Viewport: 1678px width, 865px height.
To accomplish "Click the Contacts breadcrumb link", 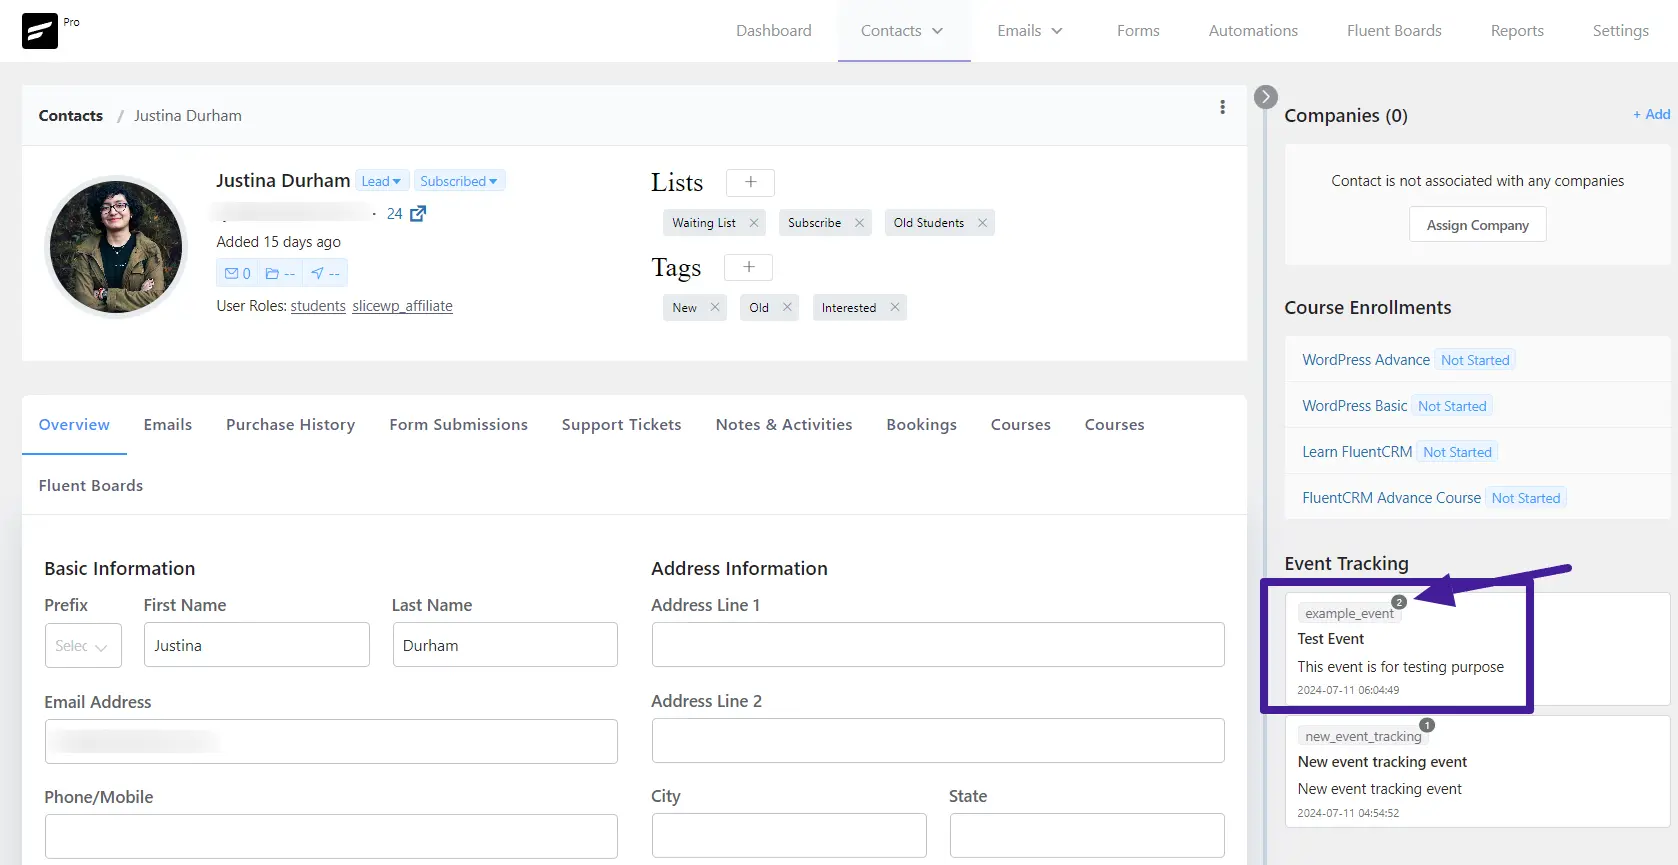I will (71, 116).
